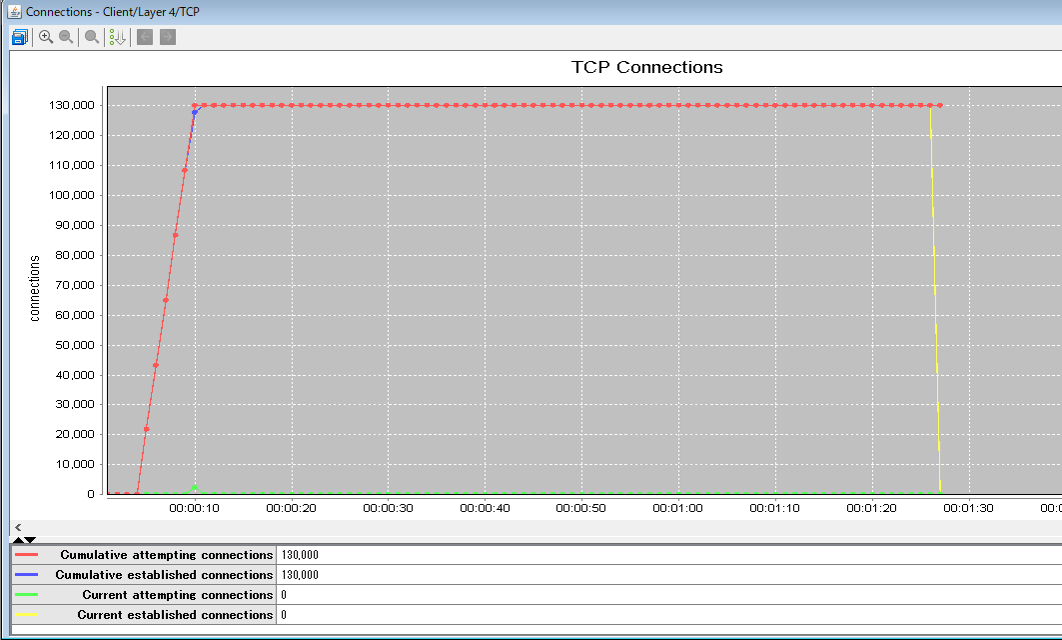Select Cumulative established connections legend row

pos(164,575)
